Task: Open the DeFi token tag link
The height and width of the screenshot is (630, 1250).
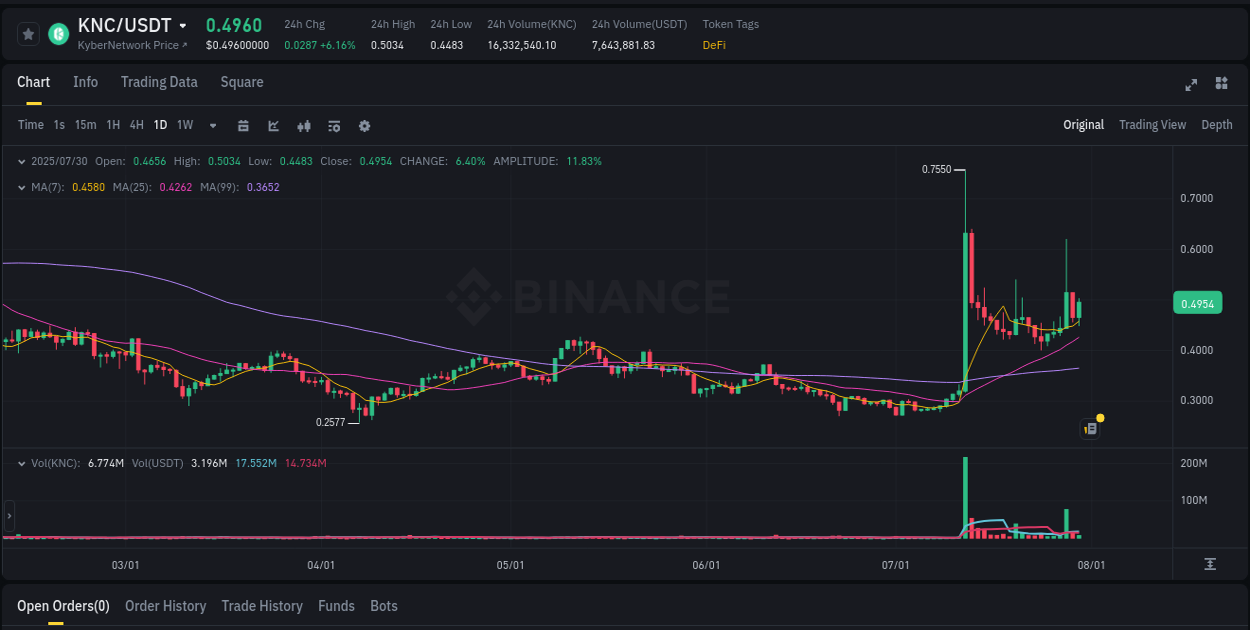Action: click(x=714, y=45)
